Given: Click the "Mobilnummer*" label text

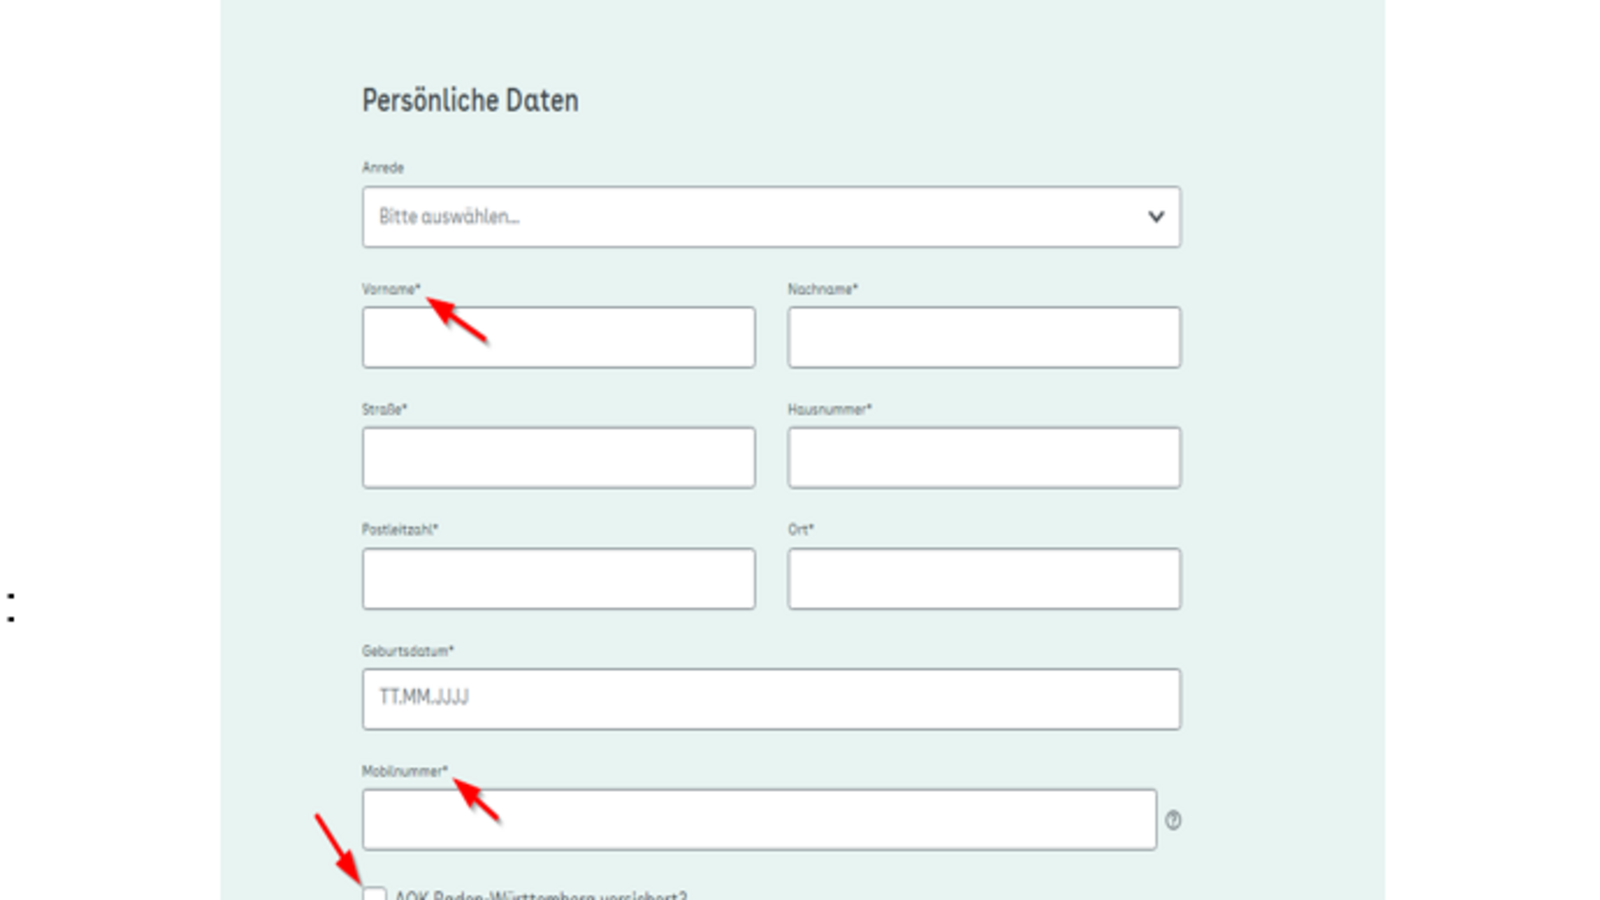Looking at the screenshot, I should [x=404, y=771].
